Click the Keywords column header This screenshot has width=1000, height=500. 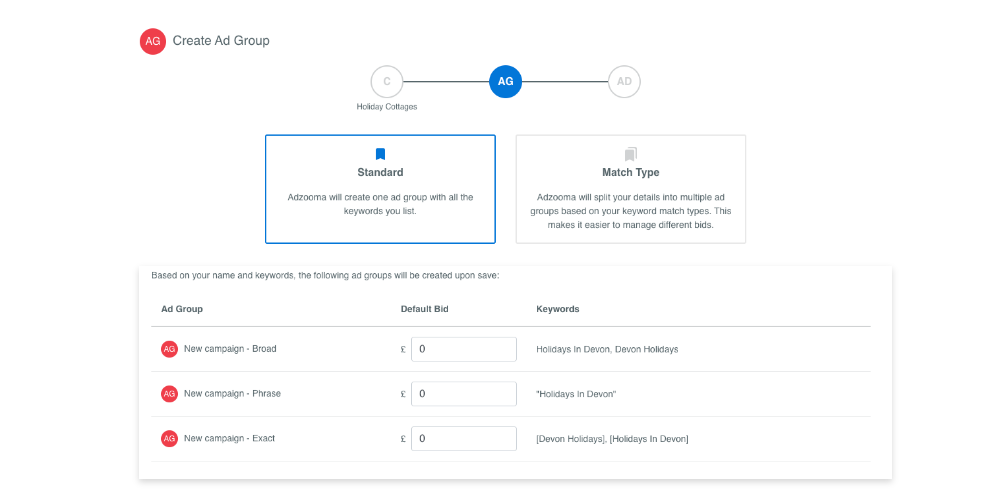(557, 309)
